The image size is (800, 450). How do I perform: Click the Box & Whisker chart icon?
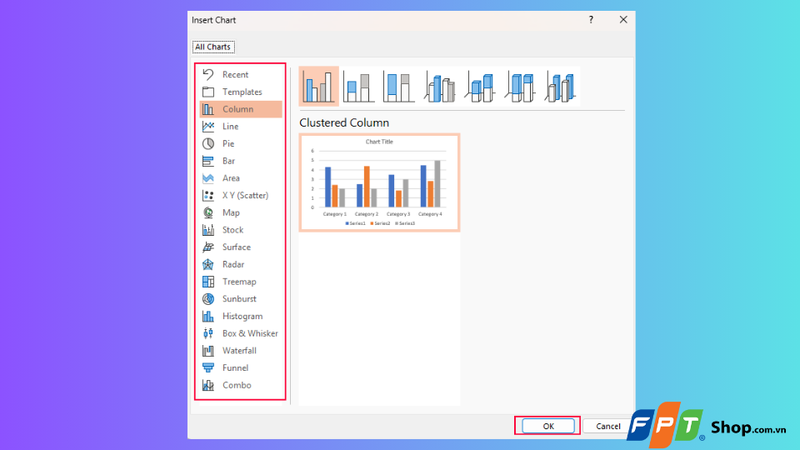pyautogui.click(x=208, y=333)
